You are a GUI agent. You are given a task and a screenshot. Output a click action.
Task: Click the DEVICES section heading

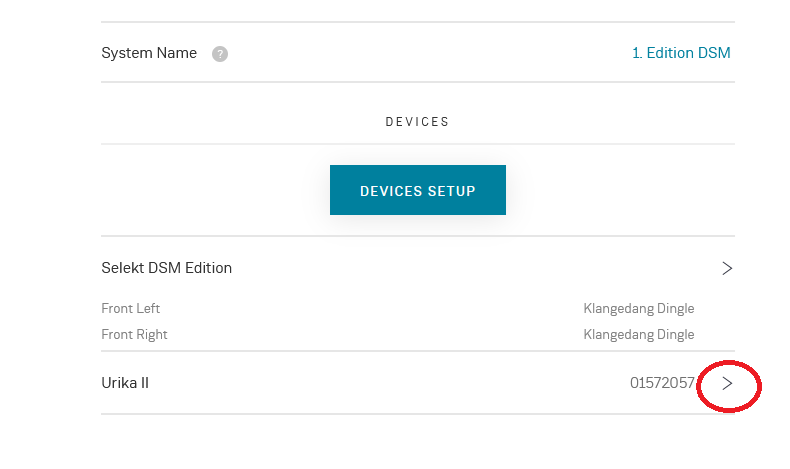[x=417, y=122]
